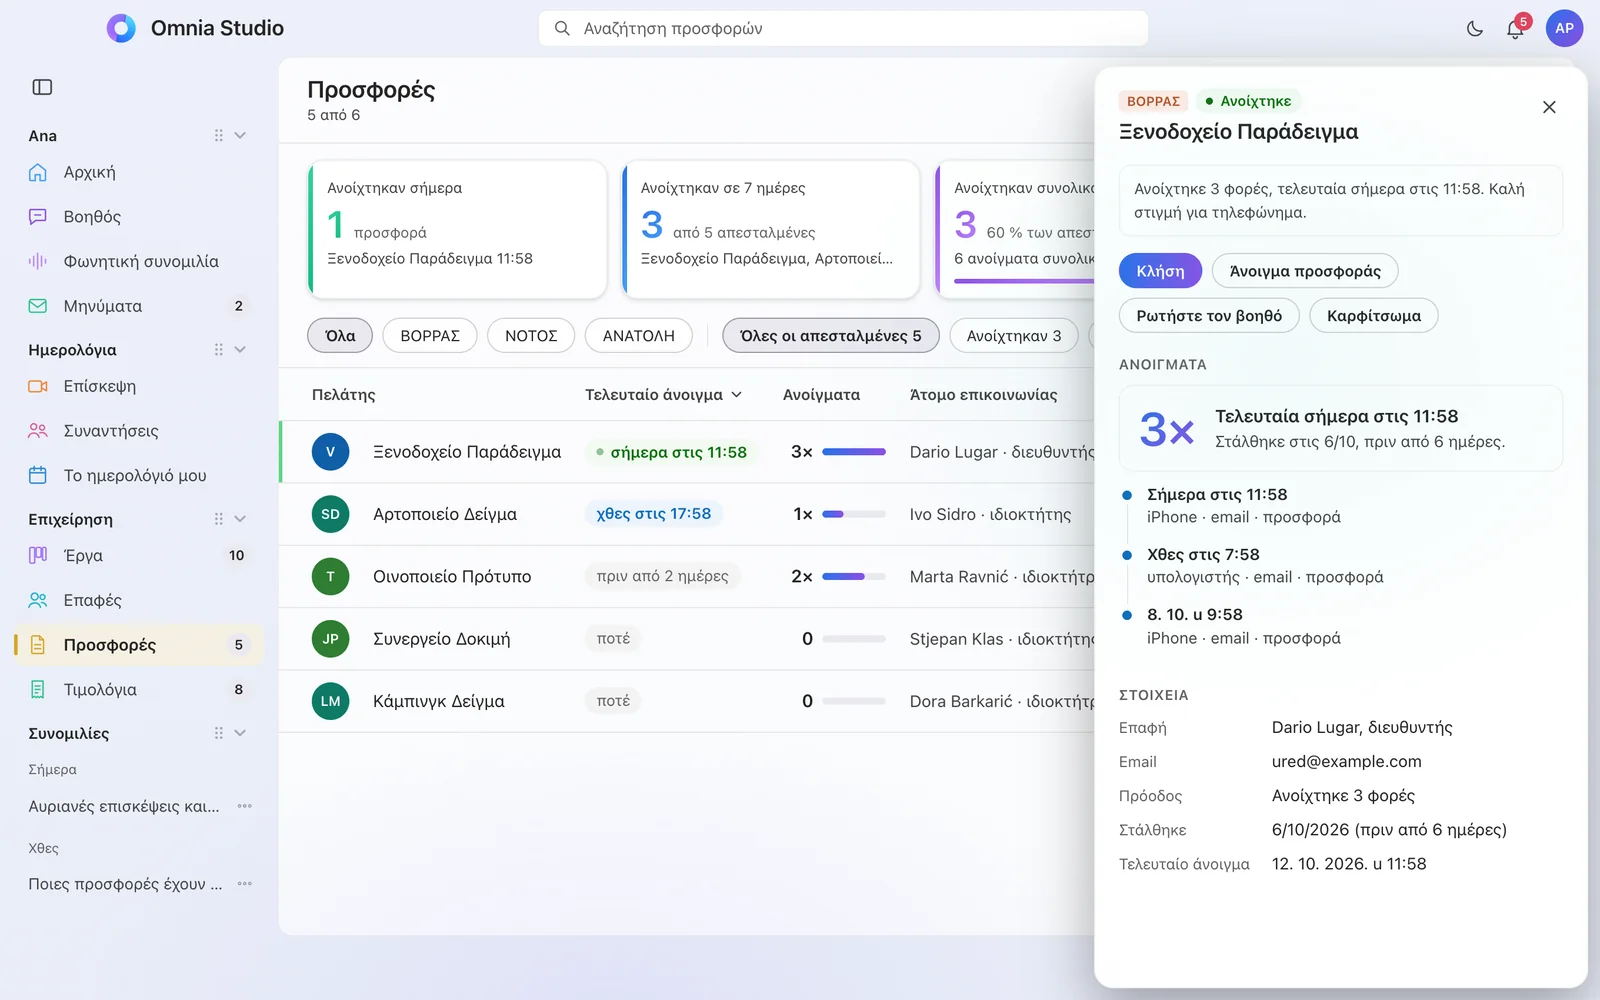
Task: Filter by ΝΟΤΟΣ region
Action: pyautogui.click(x=531, y=336)
